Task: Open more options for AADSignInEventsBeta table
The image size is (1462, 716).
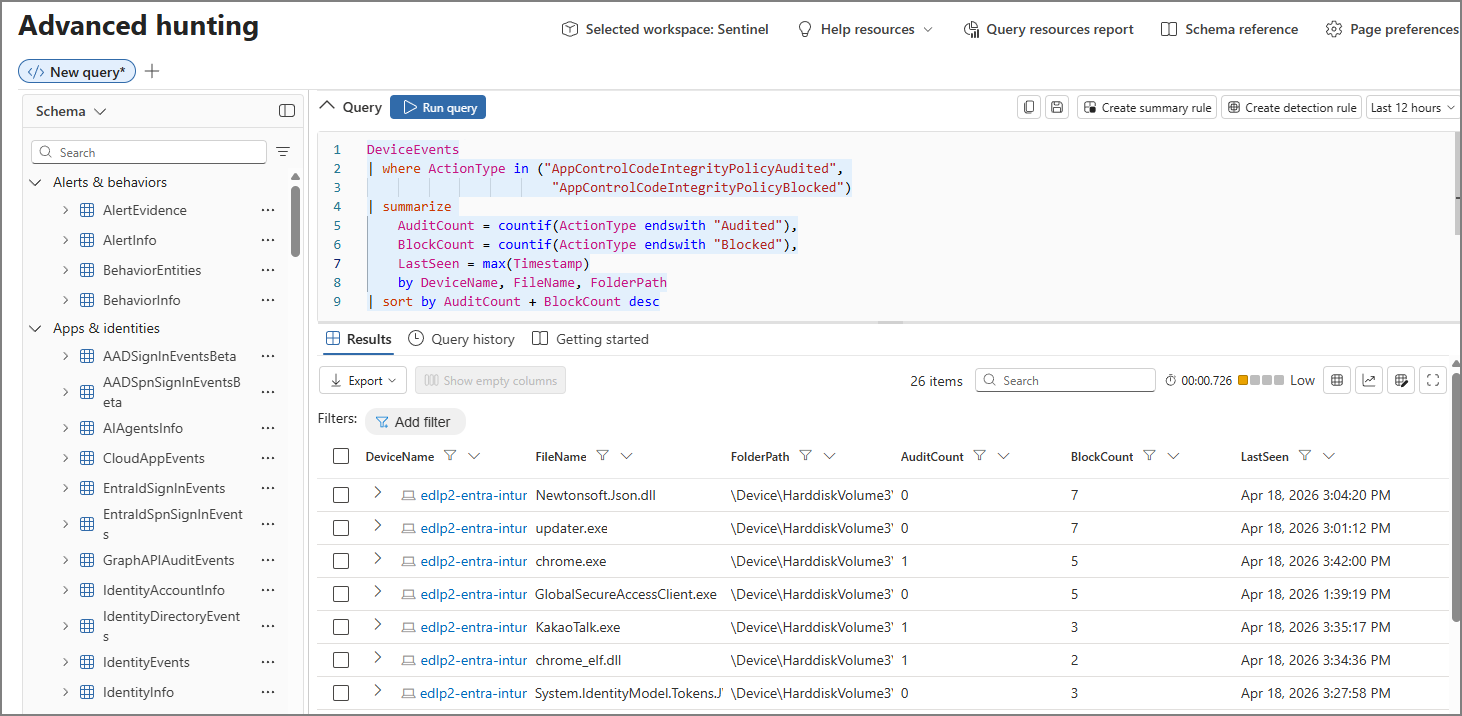Action: coord(268,356)
